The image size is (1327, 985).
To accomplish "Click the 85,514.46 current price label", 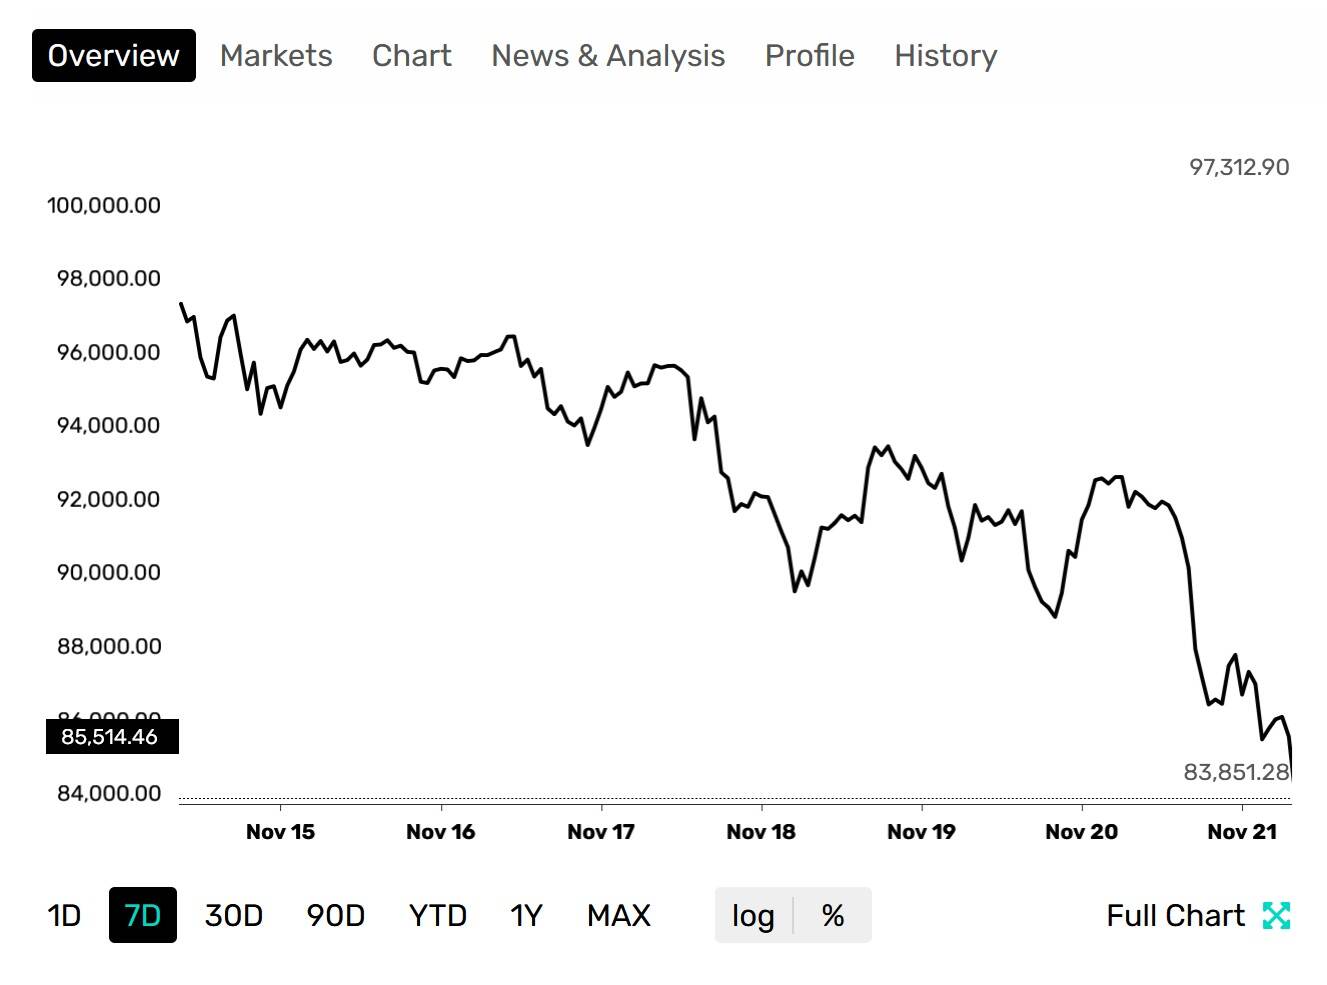I will coord(111,737).
